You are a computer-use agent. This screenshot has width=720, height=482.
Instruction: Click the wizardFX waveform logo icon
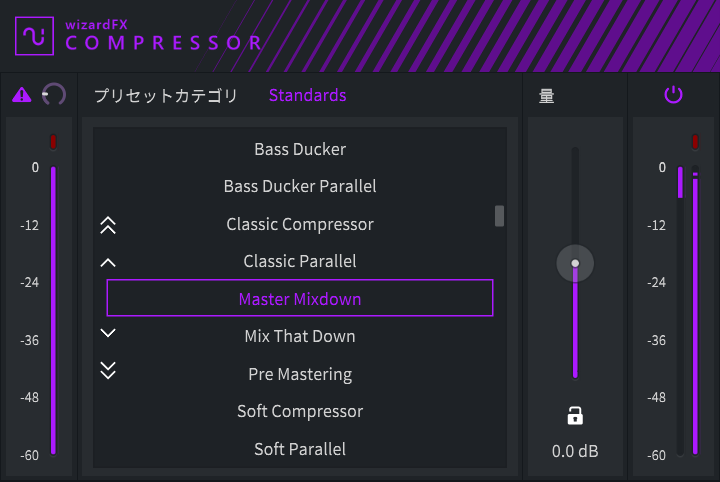[34, 36]
